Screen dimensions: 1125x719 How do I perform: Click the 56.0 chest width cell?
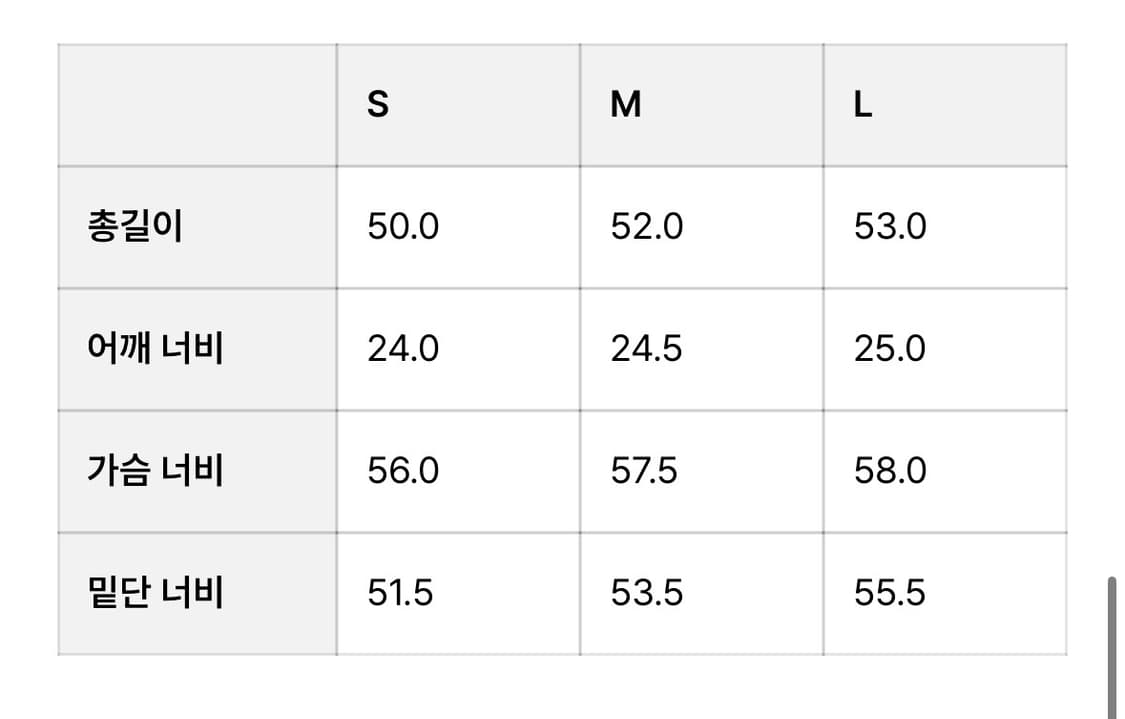point(403,471)
